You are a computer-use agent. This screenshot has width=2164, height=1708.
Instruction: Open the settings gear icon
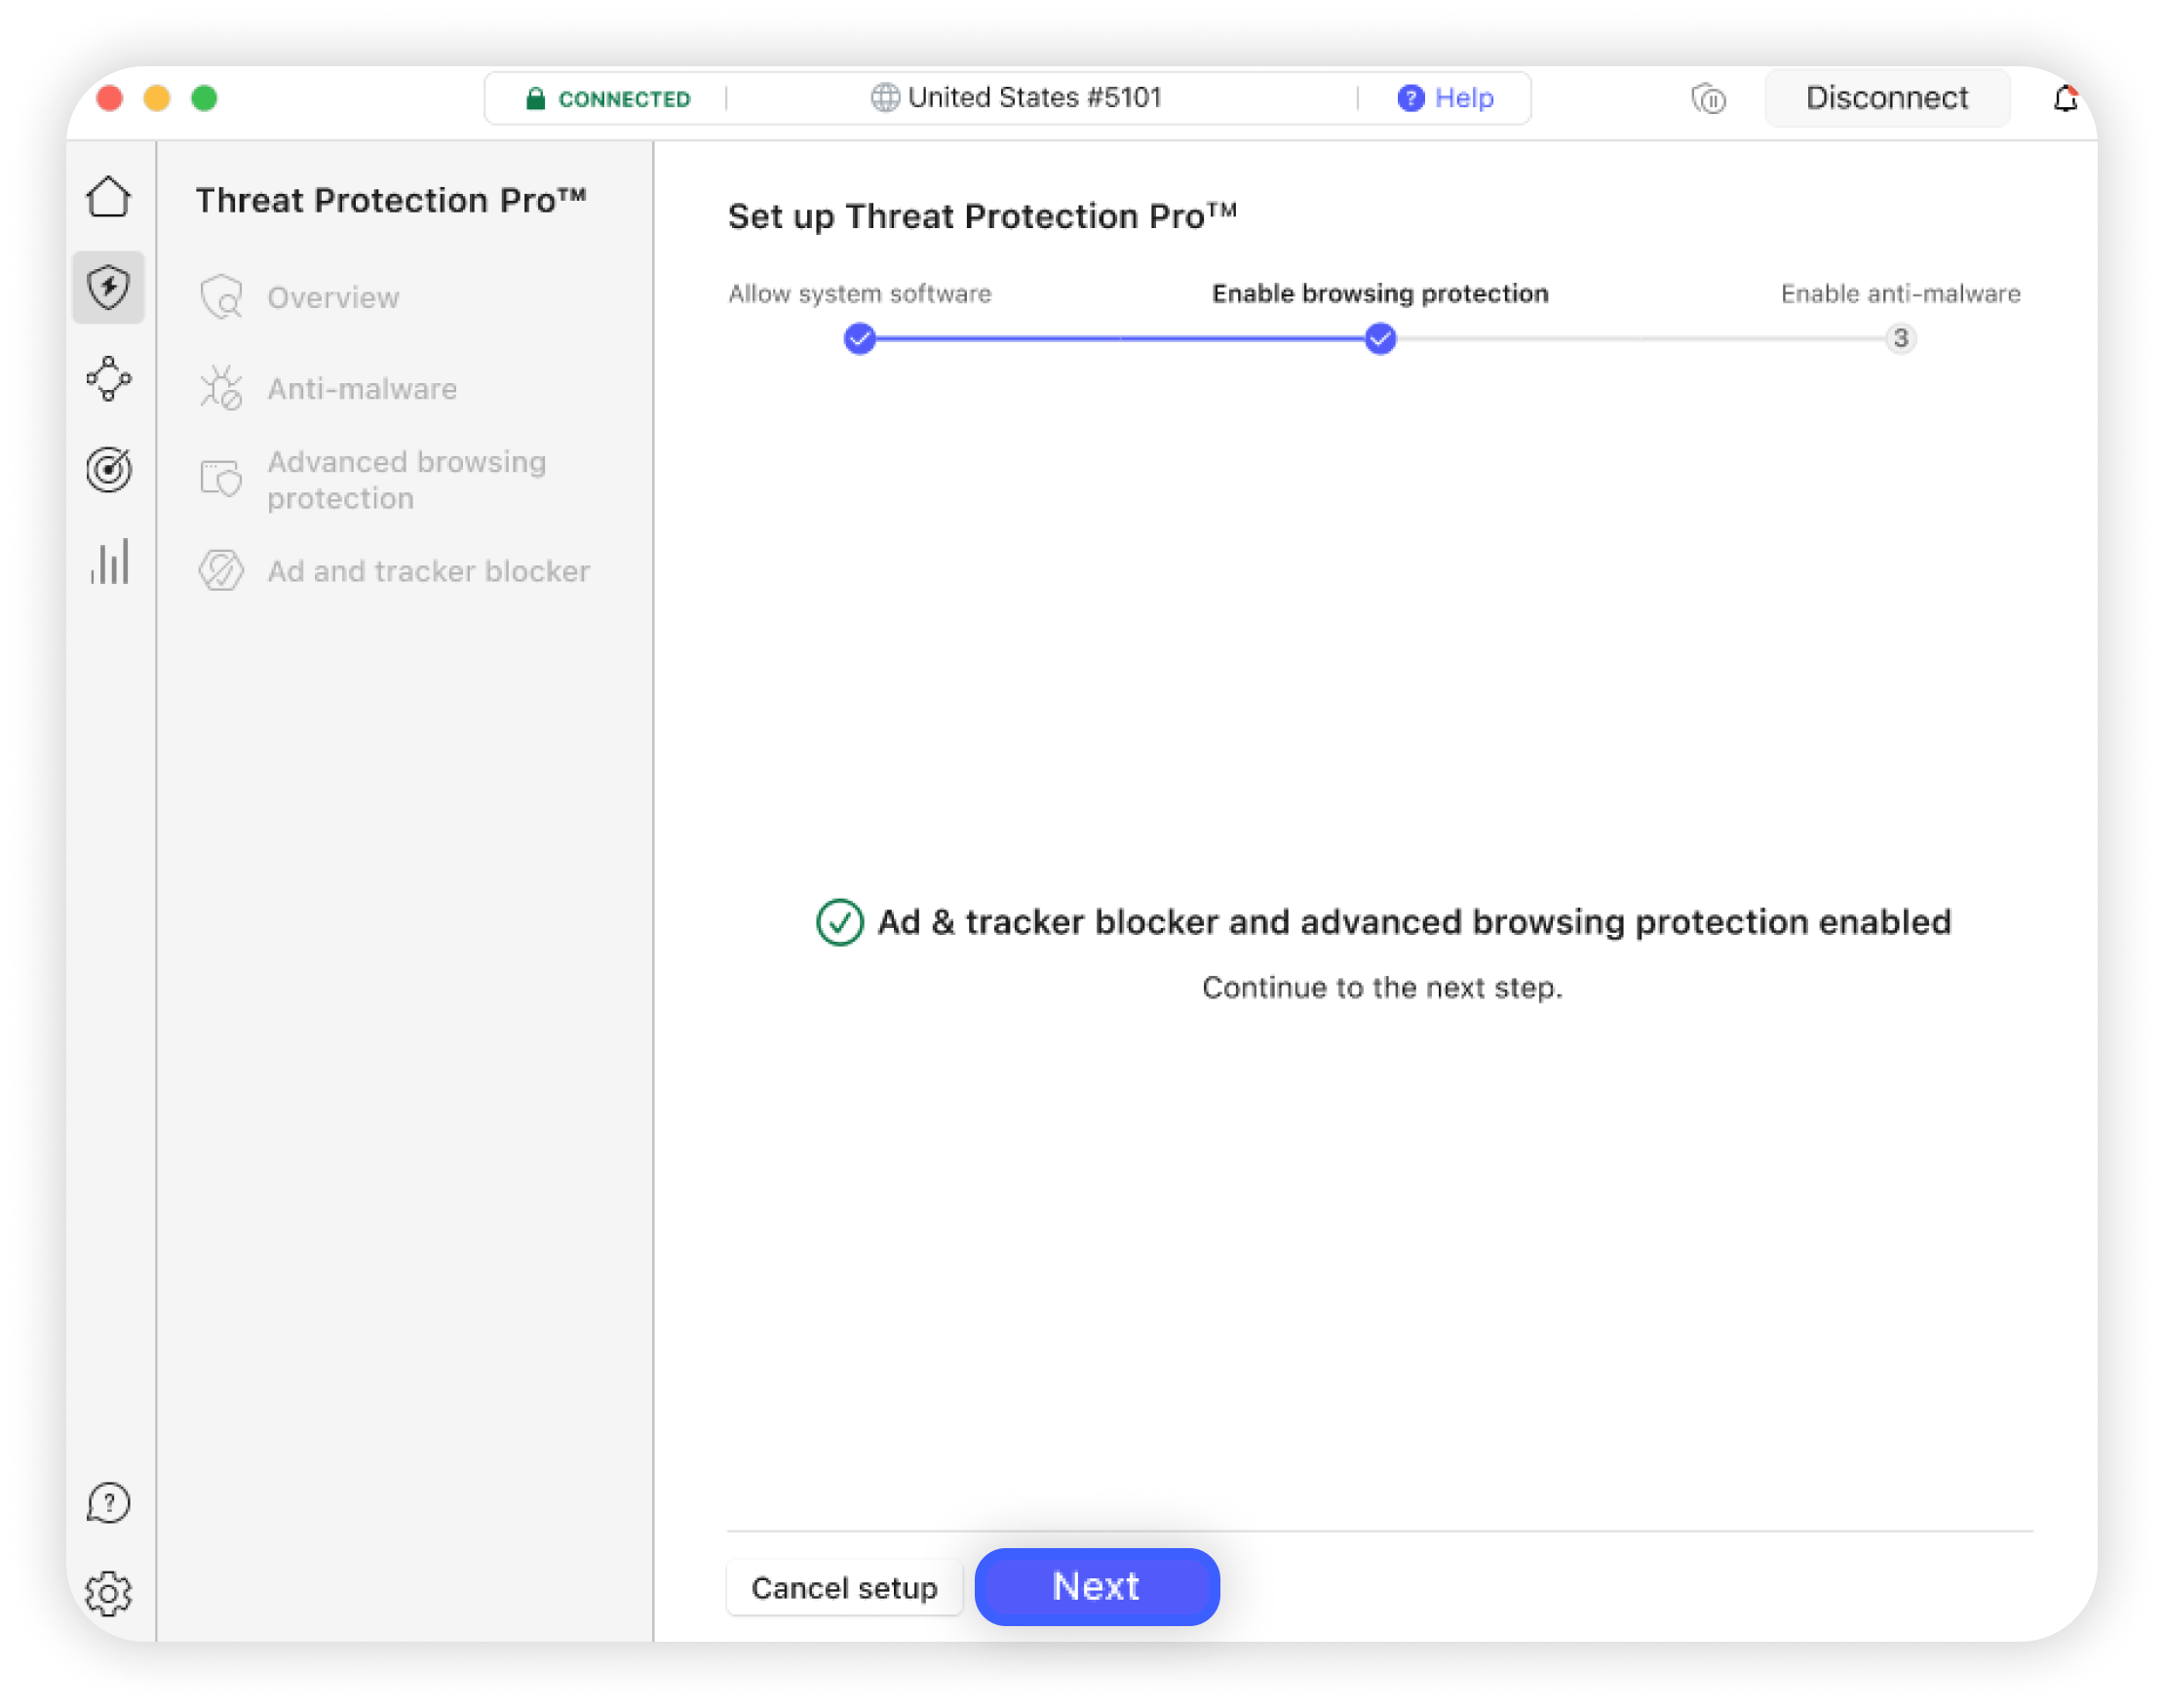[x=109, y=1593]
